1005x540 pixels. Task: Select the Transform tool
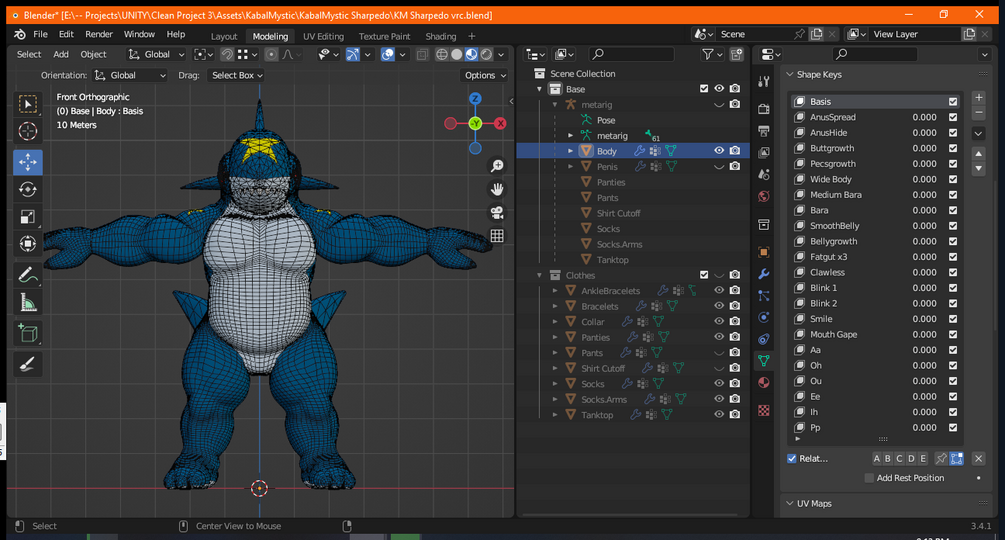pos(28,243)
